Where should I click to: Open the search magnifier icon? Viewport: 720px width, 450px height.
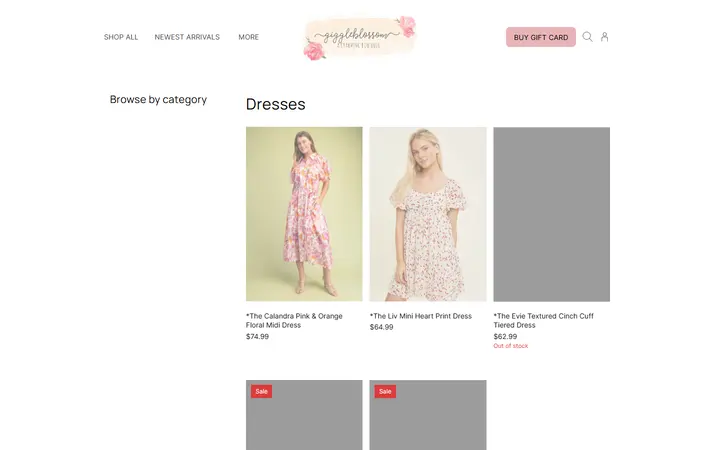pos(587,37)
